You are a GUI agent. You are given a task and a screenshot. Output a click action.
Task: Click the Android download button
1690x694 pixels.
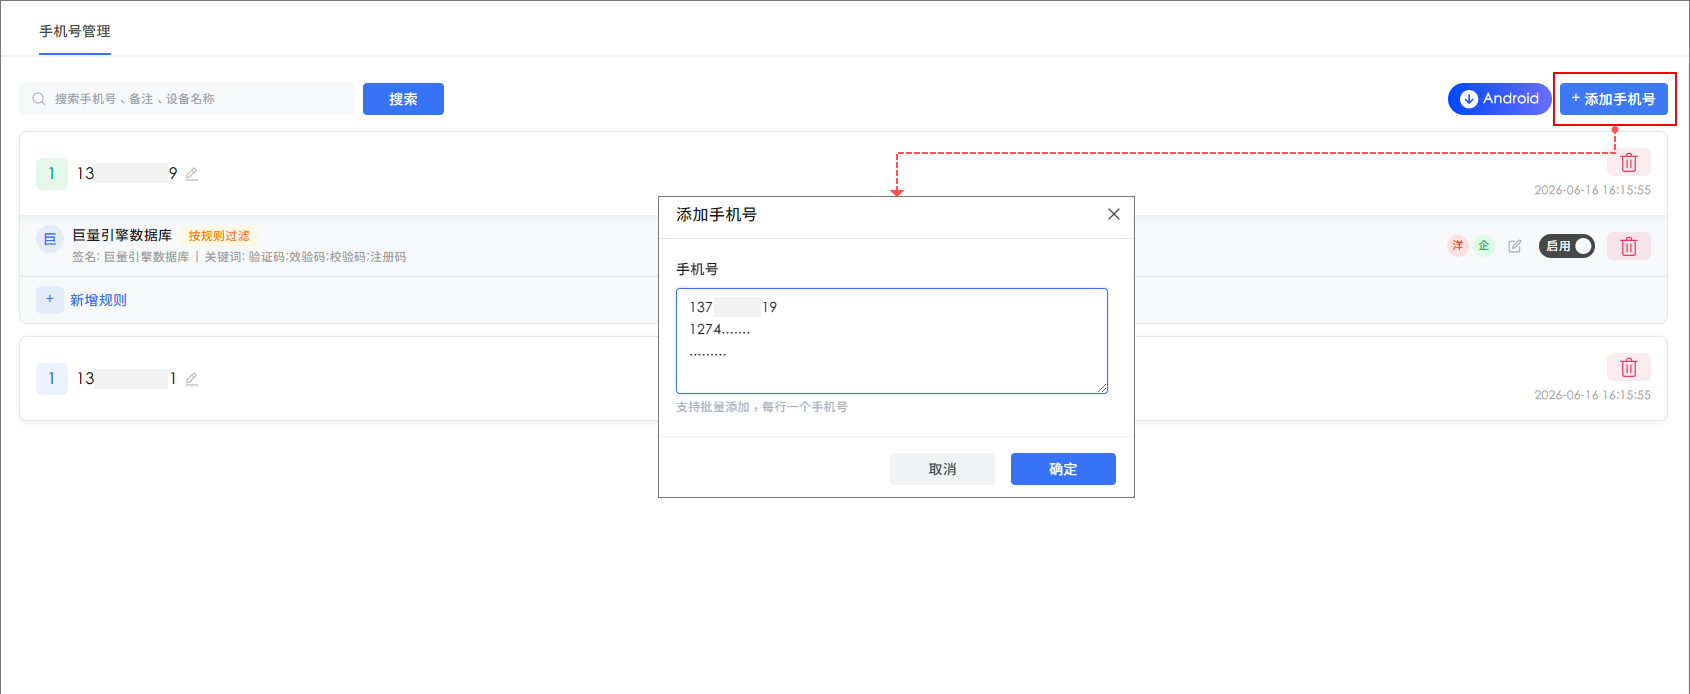[1499, 99]
